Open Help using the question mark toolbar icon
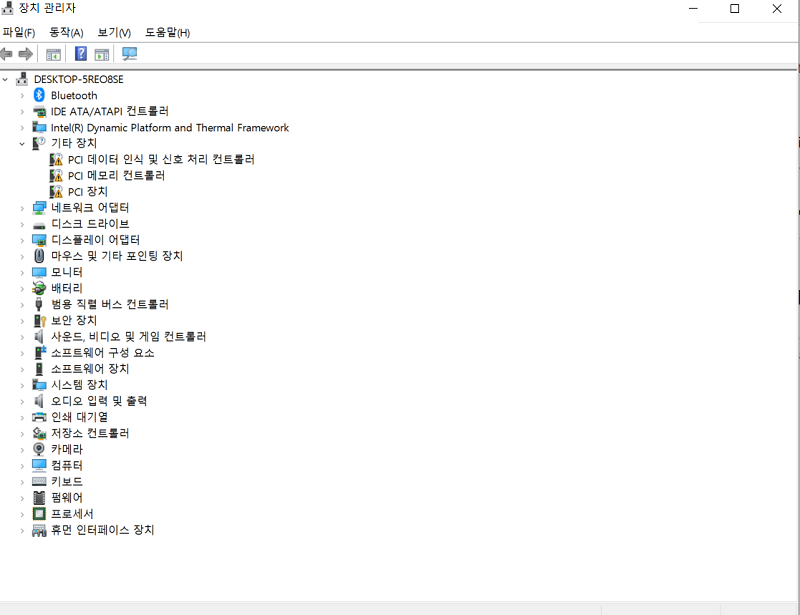800x615 pixels. tap(80, 54)
